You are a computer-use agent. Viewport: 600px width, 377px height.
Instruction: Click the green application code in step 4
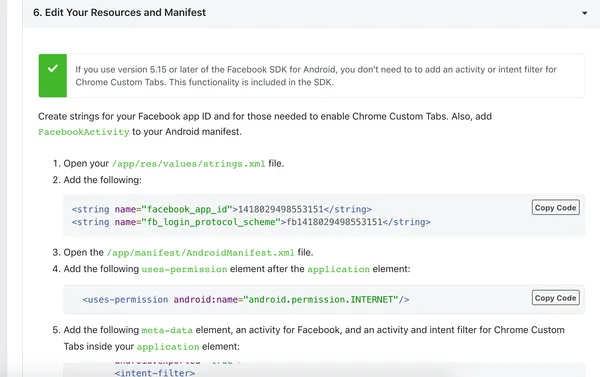(338, 269)
